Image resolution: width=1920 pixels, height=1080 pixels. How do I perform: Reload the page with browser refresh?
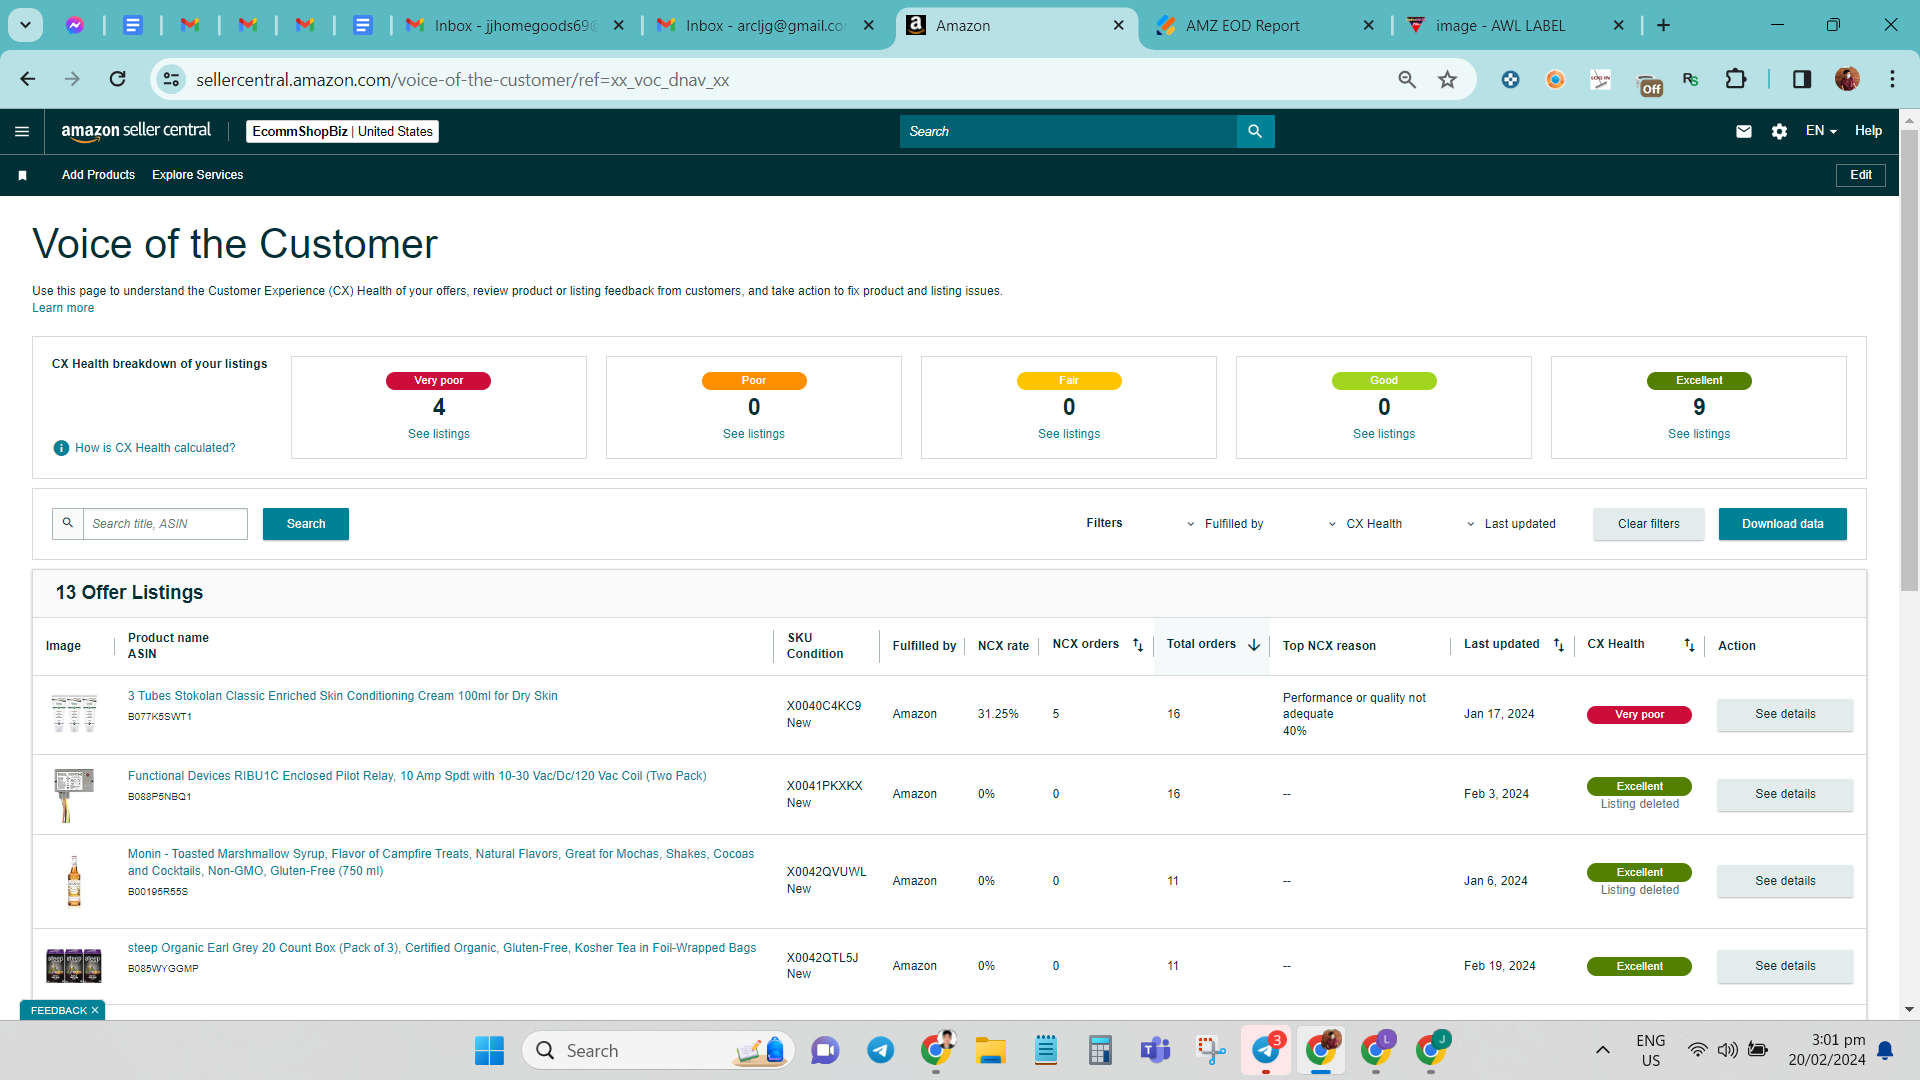coord(117,79)
